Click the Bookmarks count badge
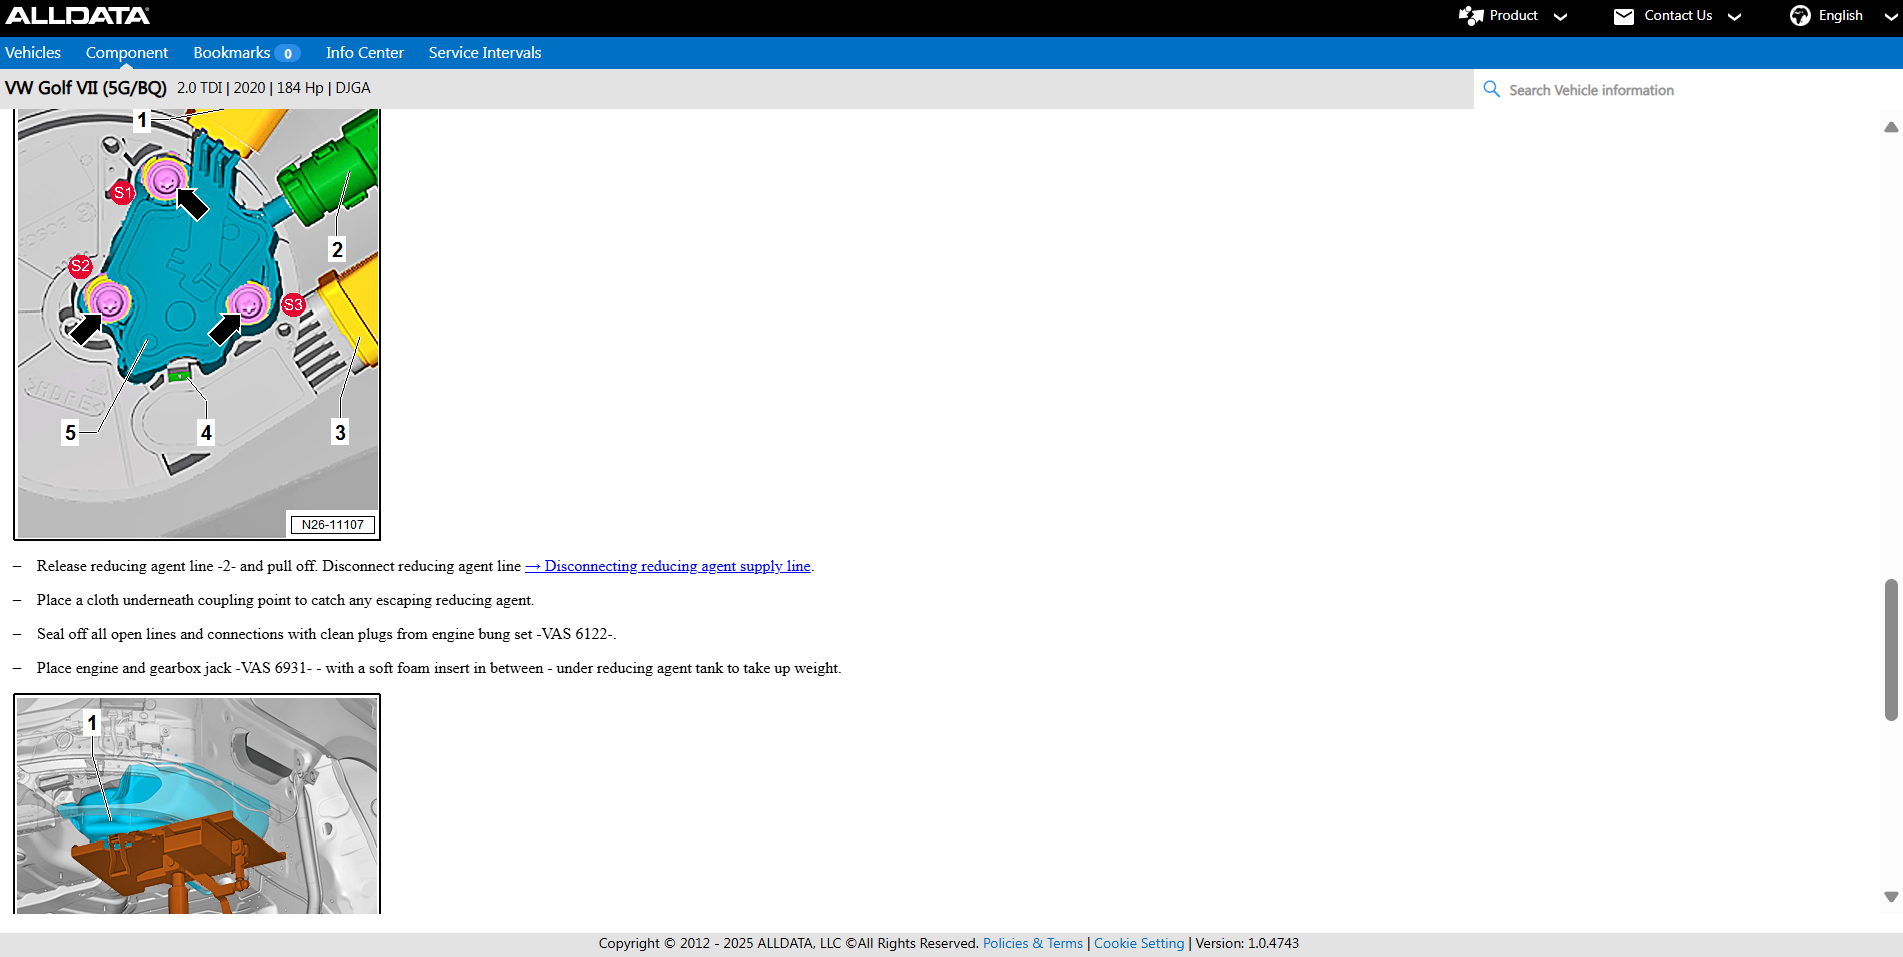This screenshot has width=1903, height=957. (288, 54)
